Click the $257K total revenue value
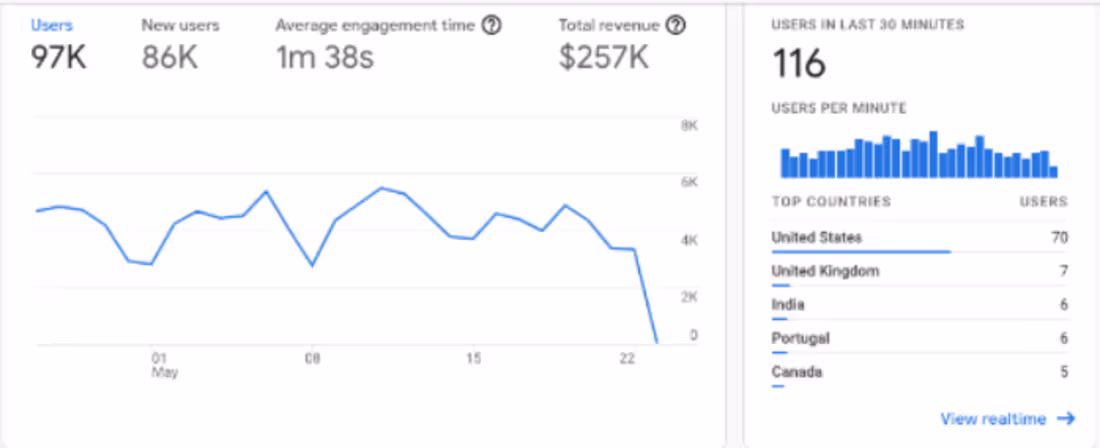Image resolution: width=1100 pixels, height=448 pixels. pos(604,58)
